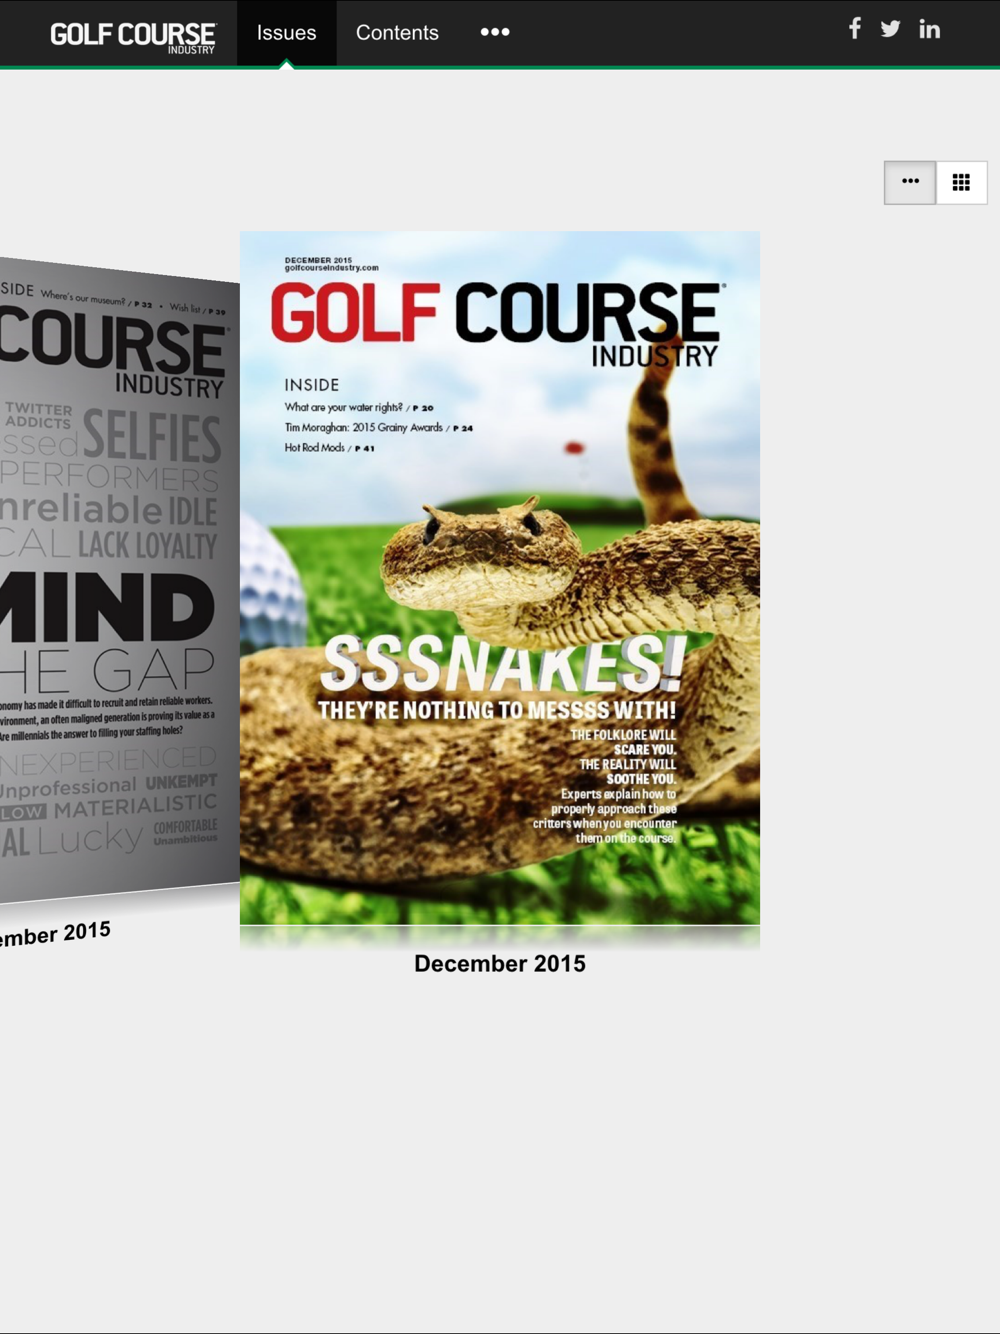Open the Facebook page icon
The image size is (1000, 1334).
pyautogui.click(x=855, y=29)
